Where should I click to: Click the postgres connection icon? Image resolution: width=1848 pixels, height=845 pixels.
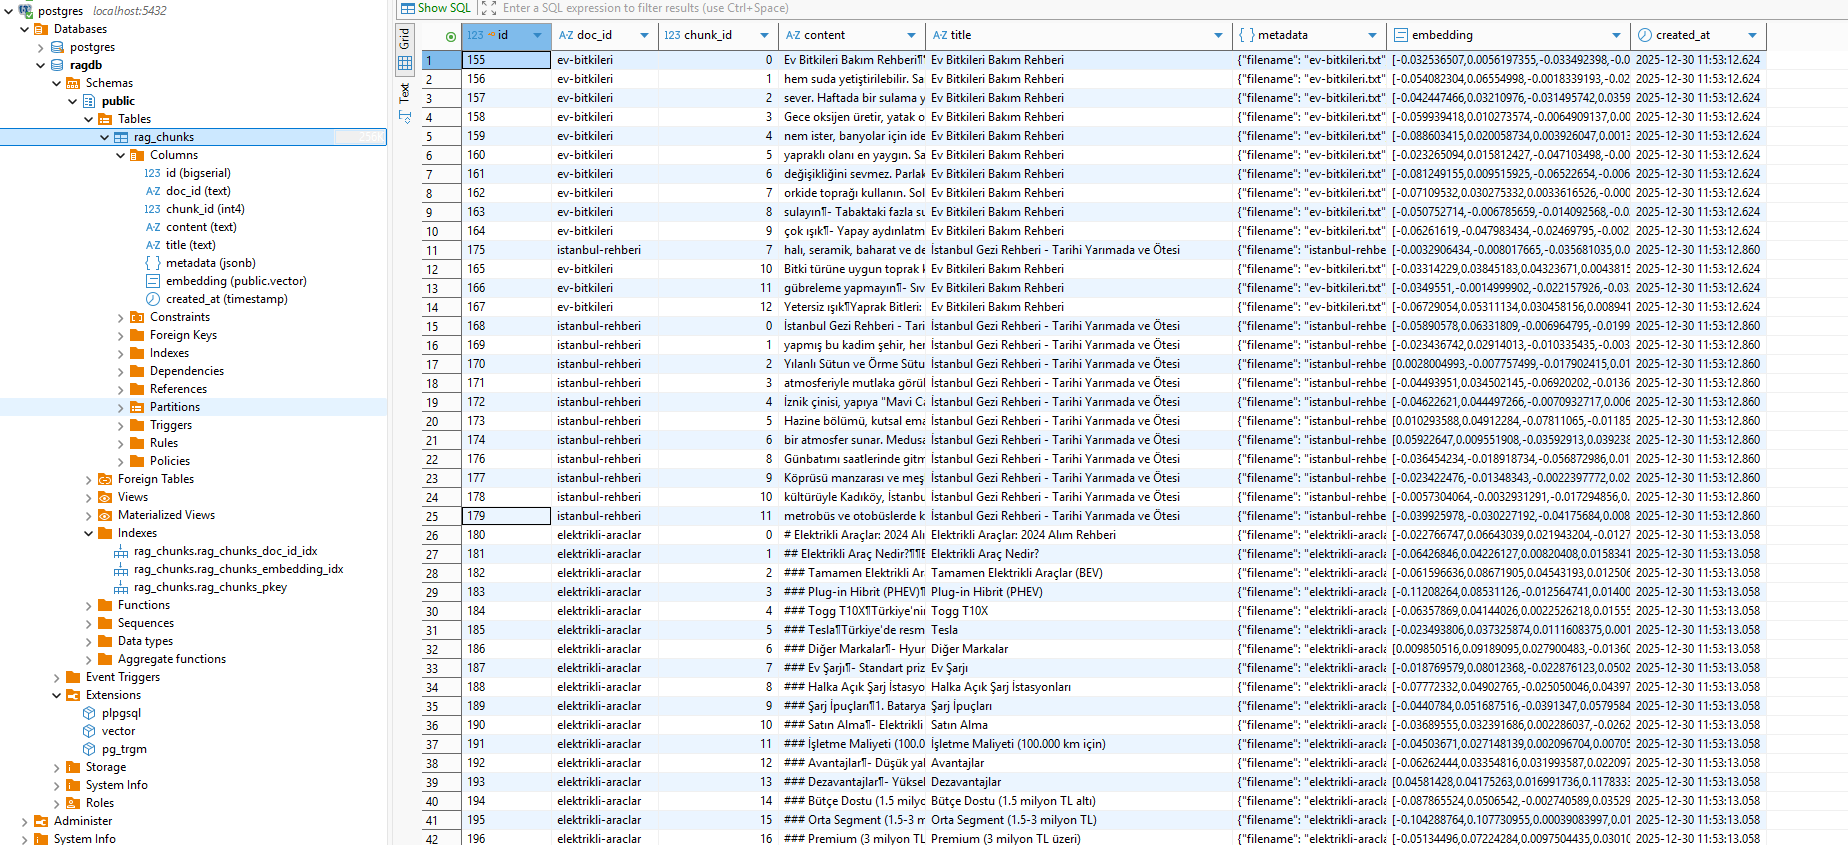coord(26,10)
